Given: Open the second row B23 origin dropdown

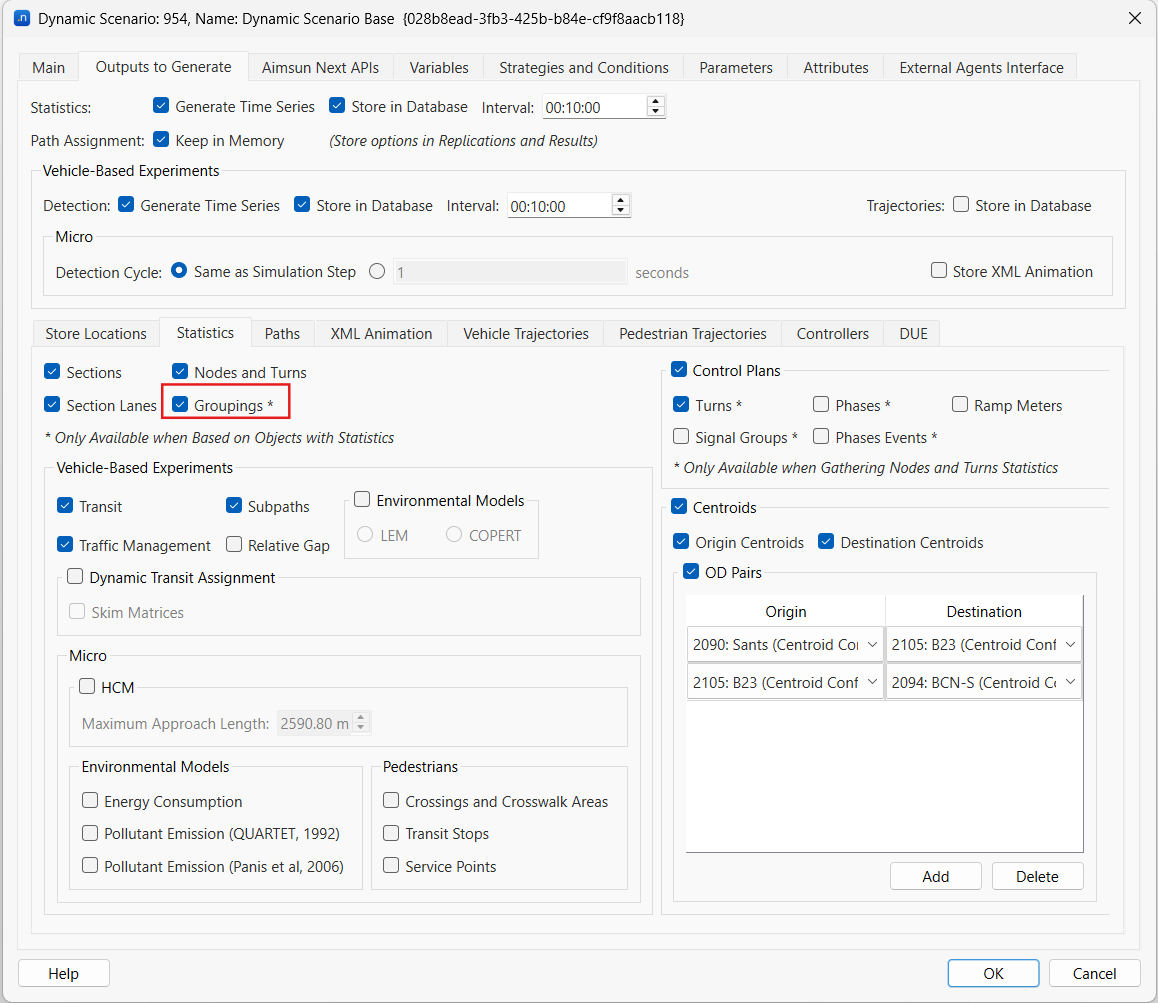Looking at the screenshot, I should click(785, 682).
